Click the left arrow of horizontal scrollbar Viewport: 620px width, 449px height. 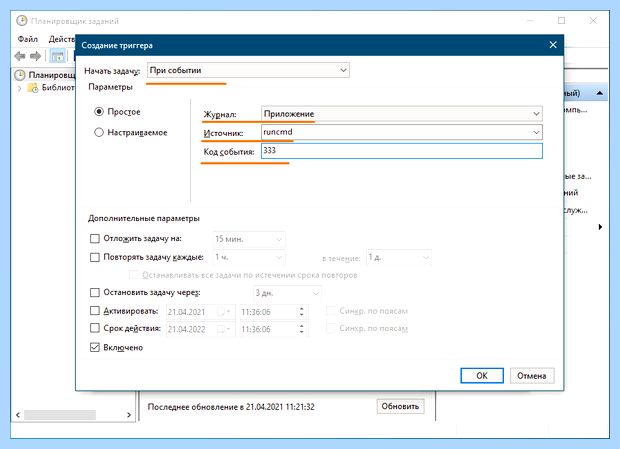click(18, 415)
